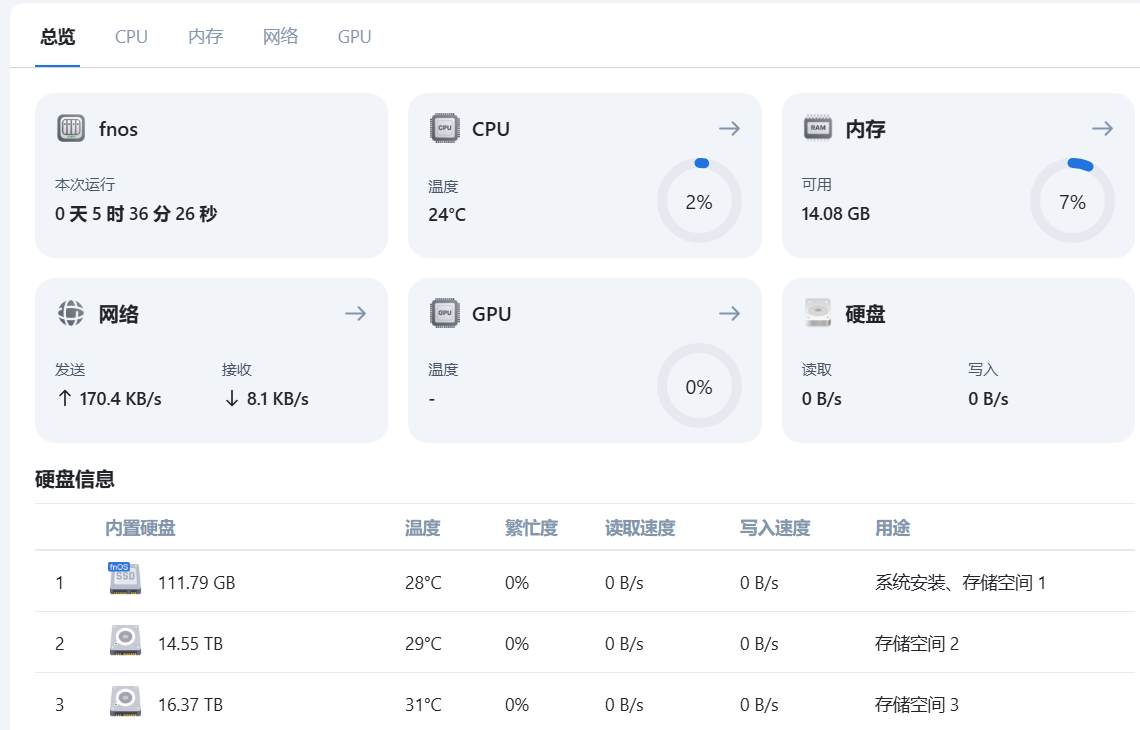Open the 内存 tab
This screenshot has height=730, width=1140.
pyautogui.click(x=204, y=36)
